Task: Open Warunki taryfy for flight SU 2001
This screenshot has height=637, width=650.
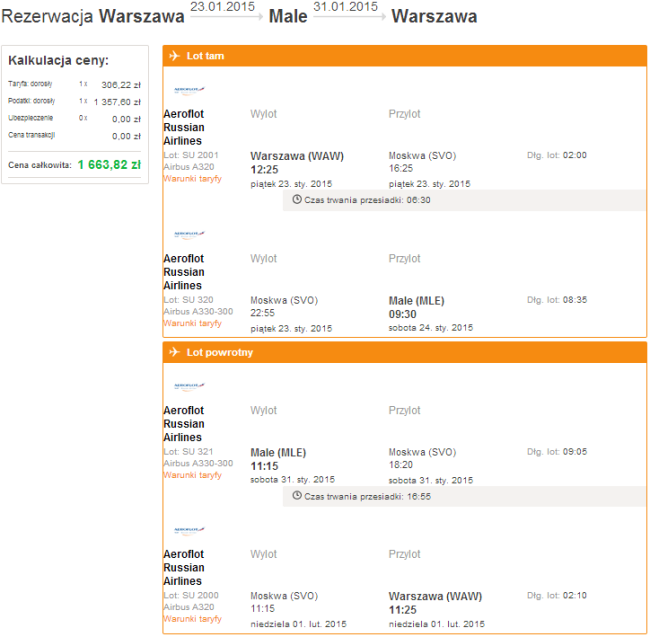Action: (x=192, y=179)
